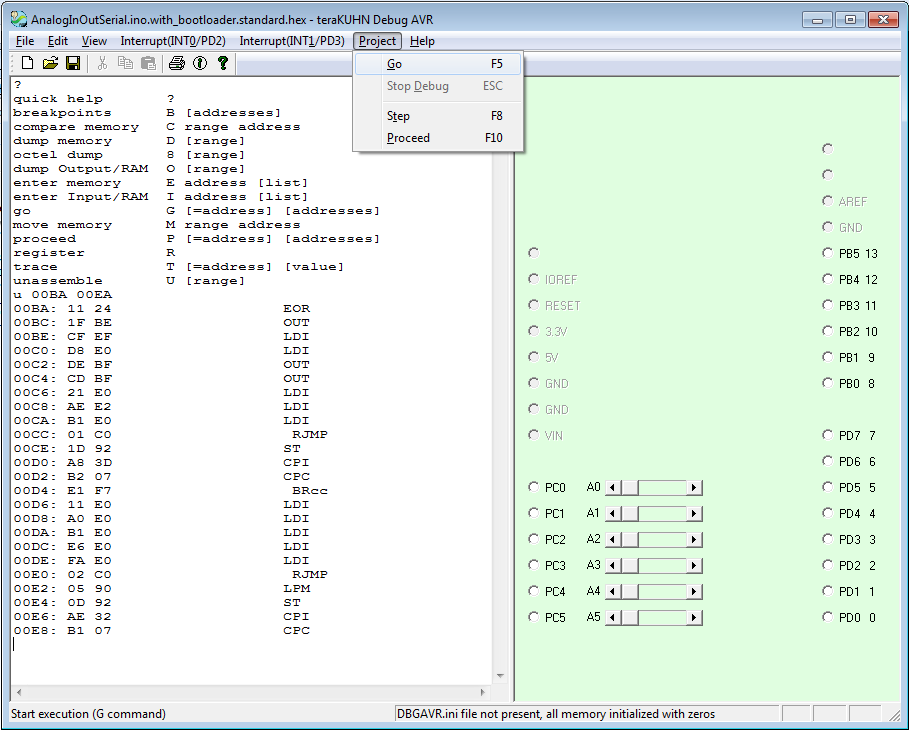
Task: Click the Save floppy disk icon
Action: pos(73,63)
